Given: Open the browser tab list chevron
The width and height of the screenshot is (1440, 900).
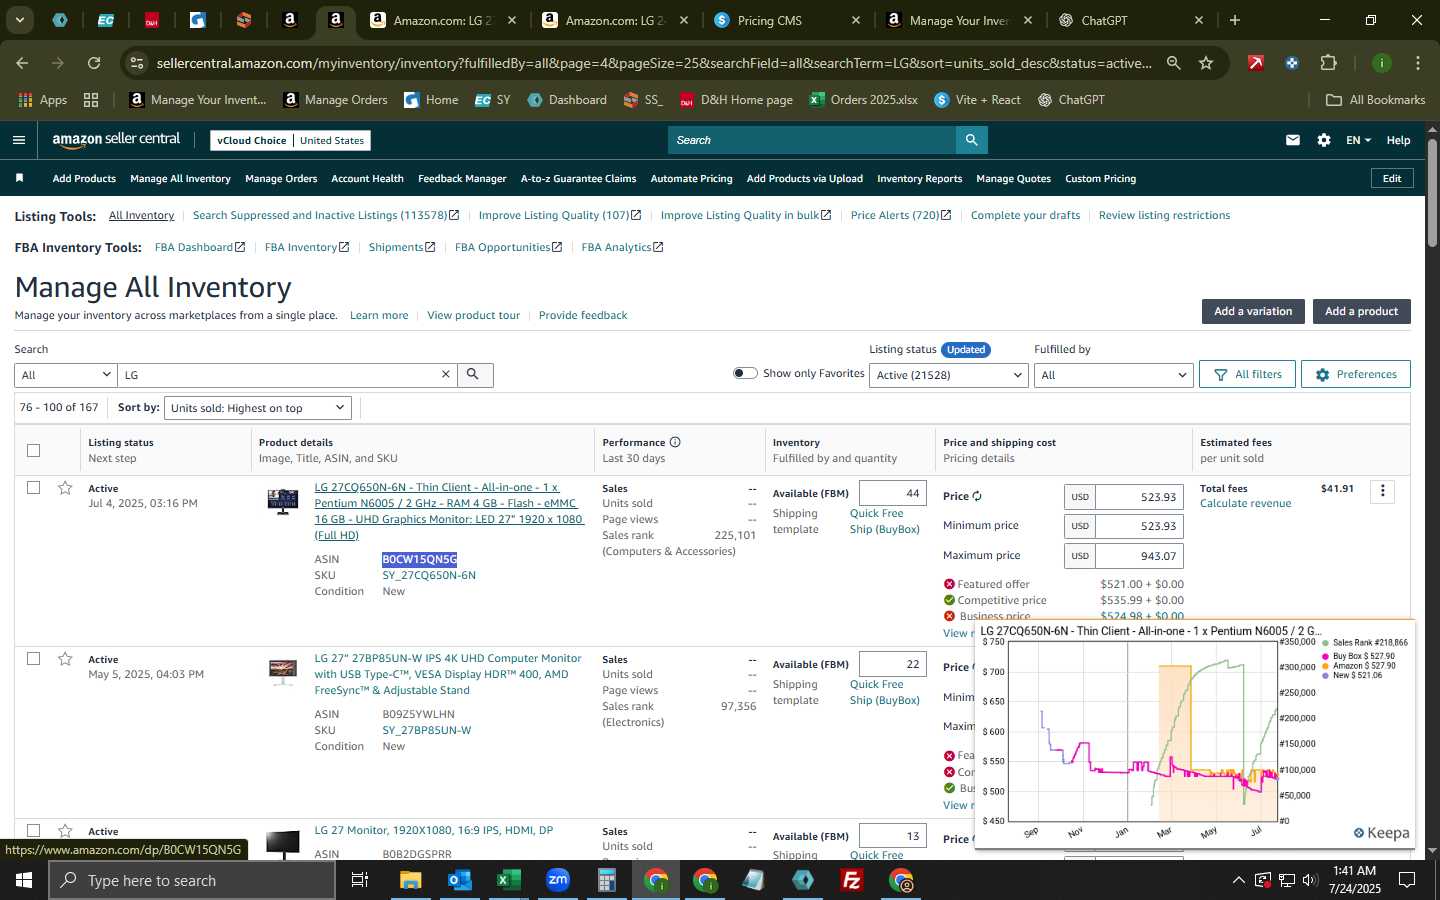Looking at the screenshot, I should (19, 20).
